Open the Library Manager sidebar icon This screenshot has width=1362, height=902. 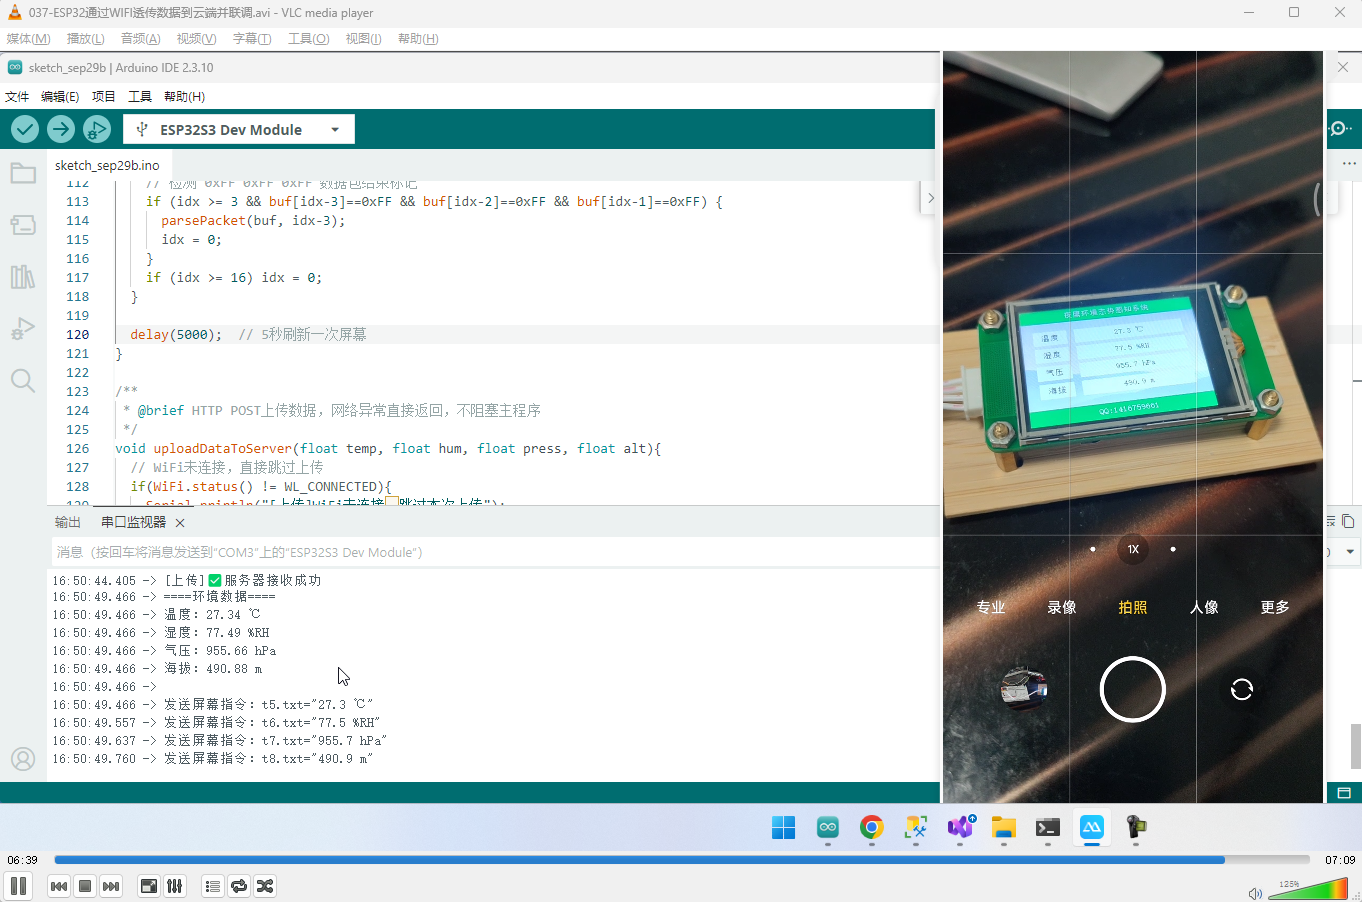coord(23,277)
